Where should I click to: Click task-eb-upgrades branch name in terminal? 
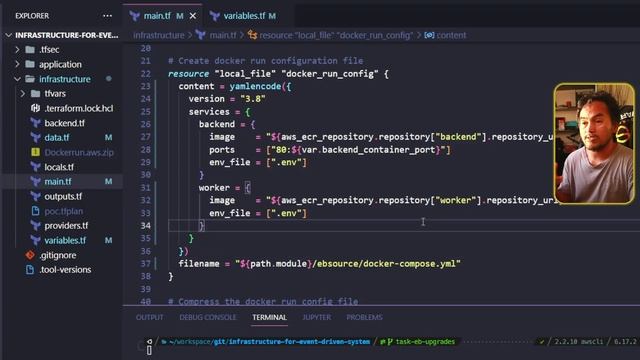click(425, 342)
